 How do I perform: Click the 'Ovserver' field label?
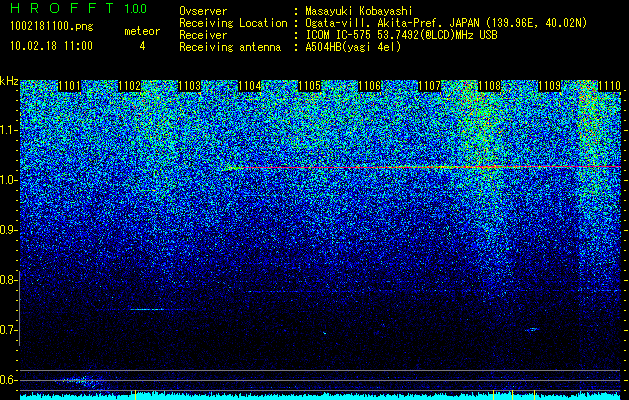(x=203, y=11)
